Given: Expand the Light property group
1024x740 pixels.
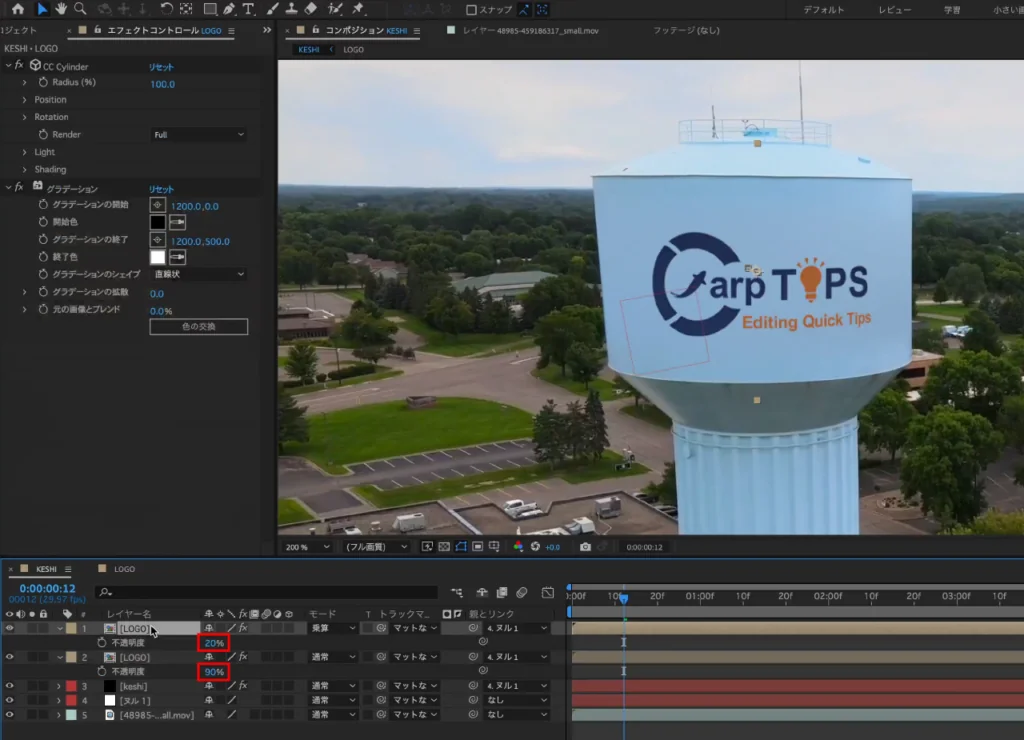Looking at the screenshot, I should pos(25,152).
